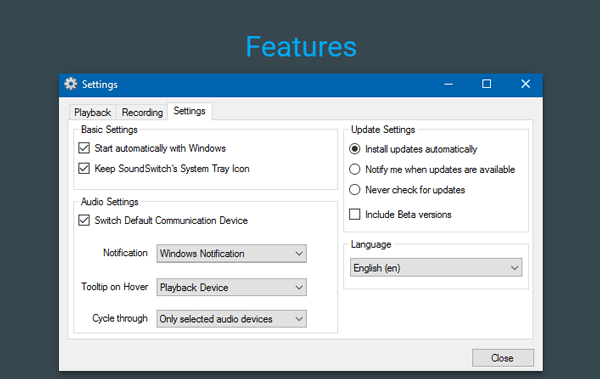Switch to the Playback tab
The height and width of the screenshot is (379, 600).
pyautogui.click(x=93, y=112)
